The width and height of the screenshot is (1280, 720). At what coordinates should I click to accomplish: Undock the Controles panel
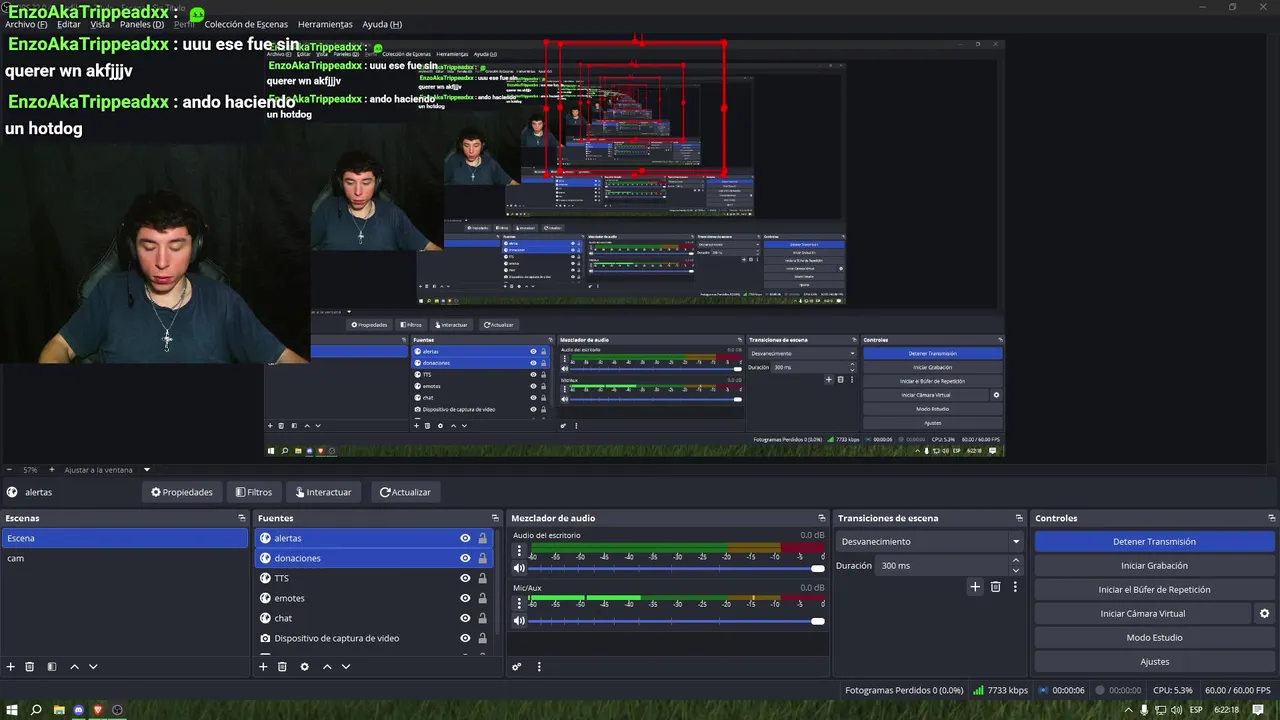(1270, 518)
